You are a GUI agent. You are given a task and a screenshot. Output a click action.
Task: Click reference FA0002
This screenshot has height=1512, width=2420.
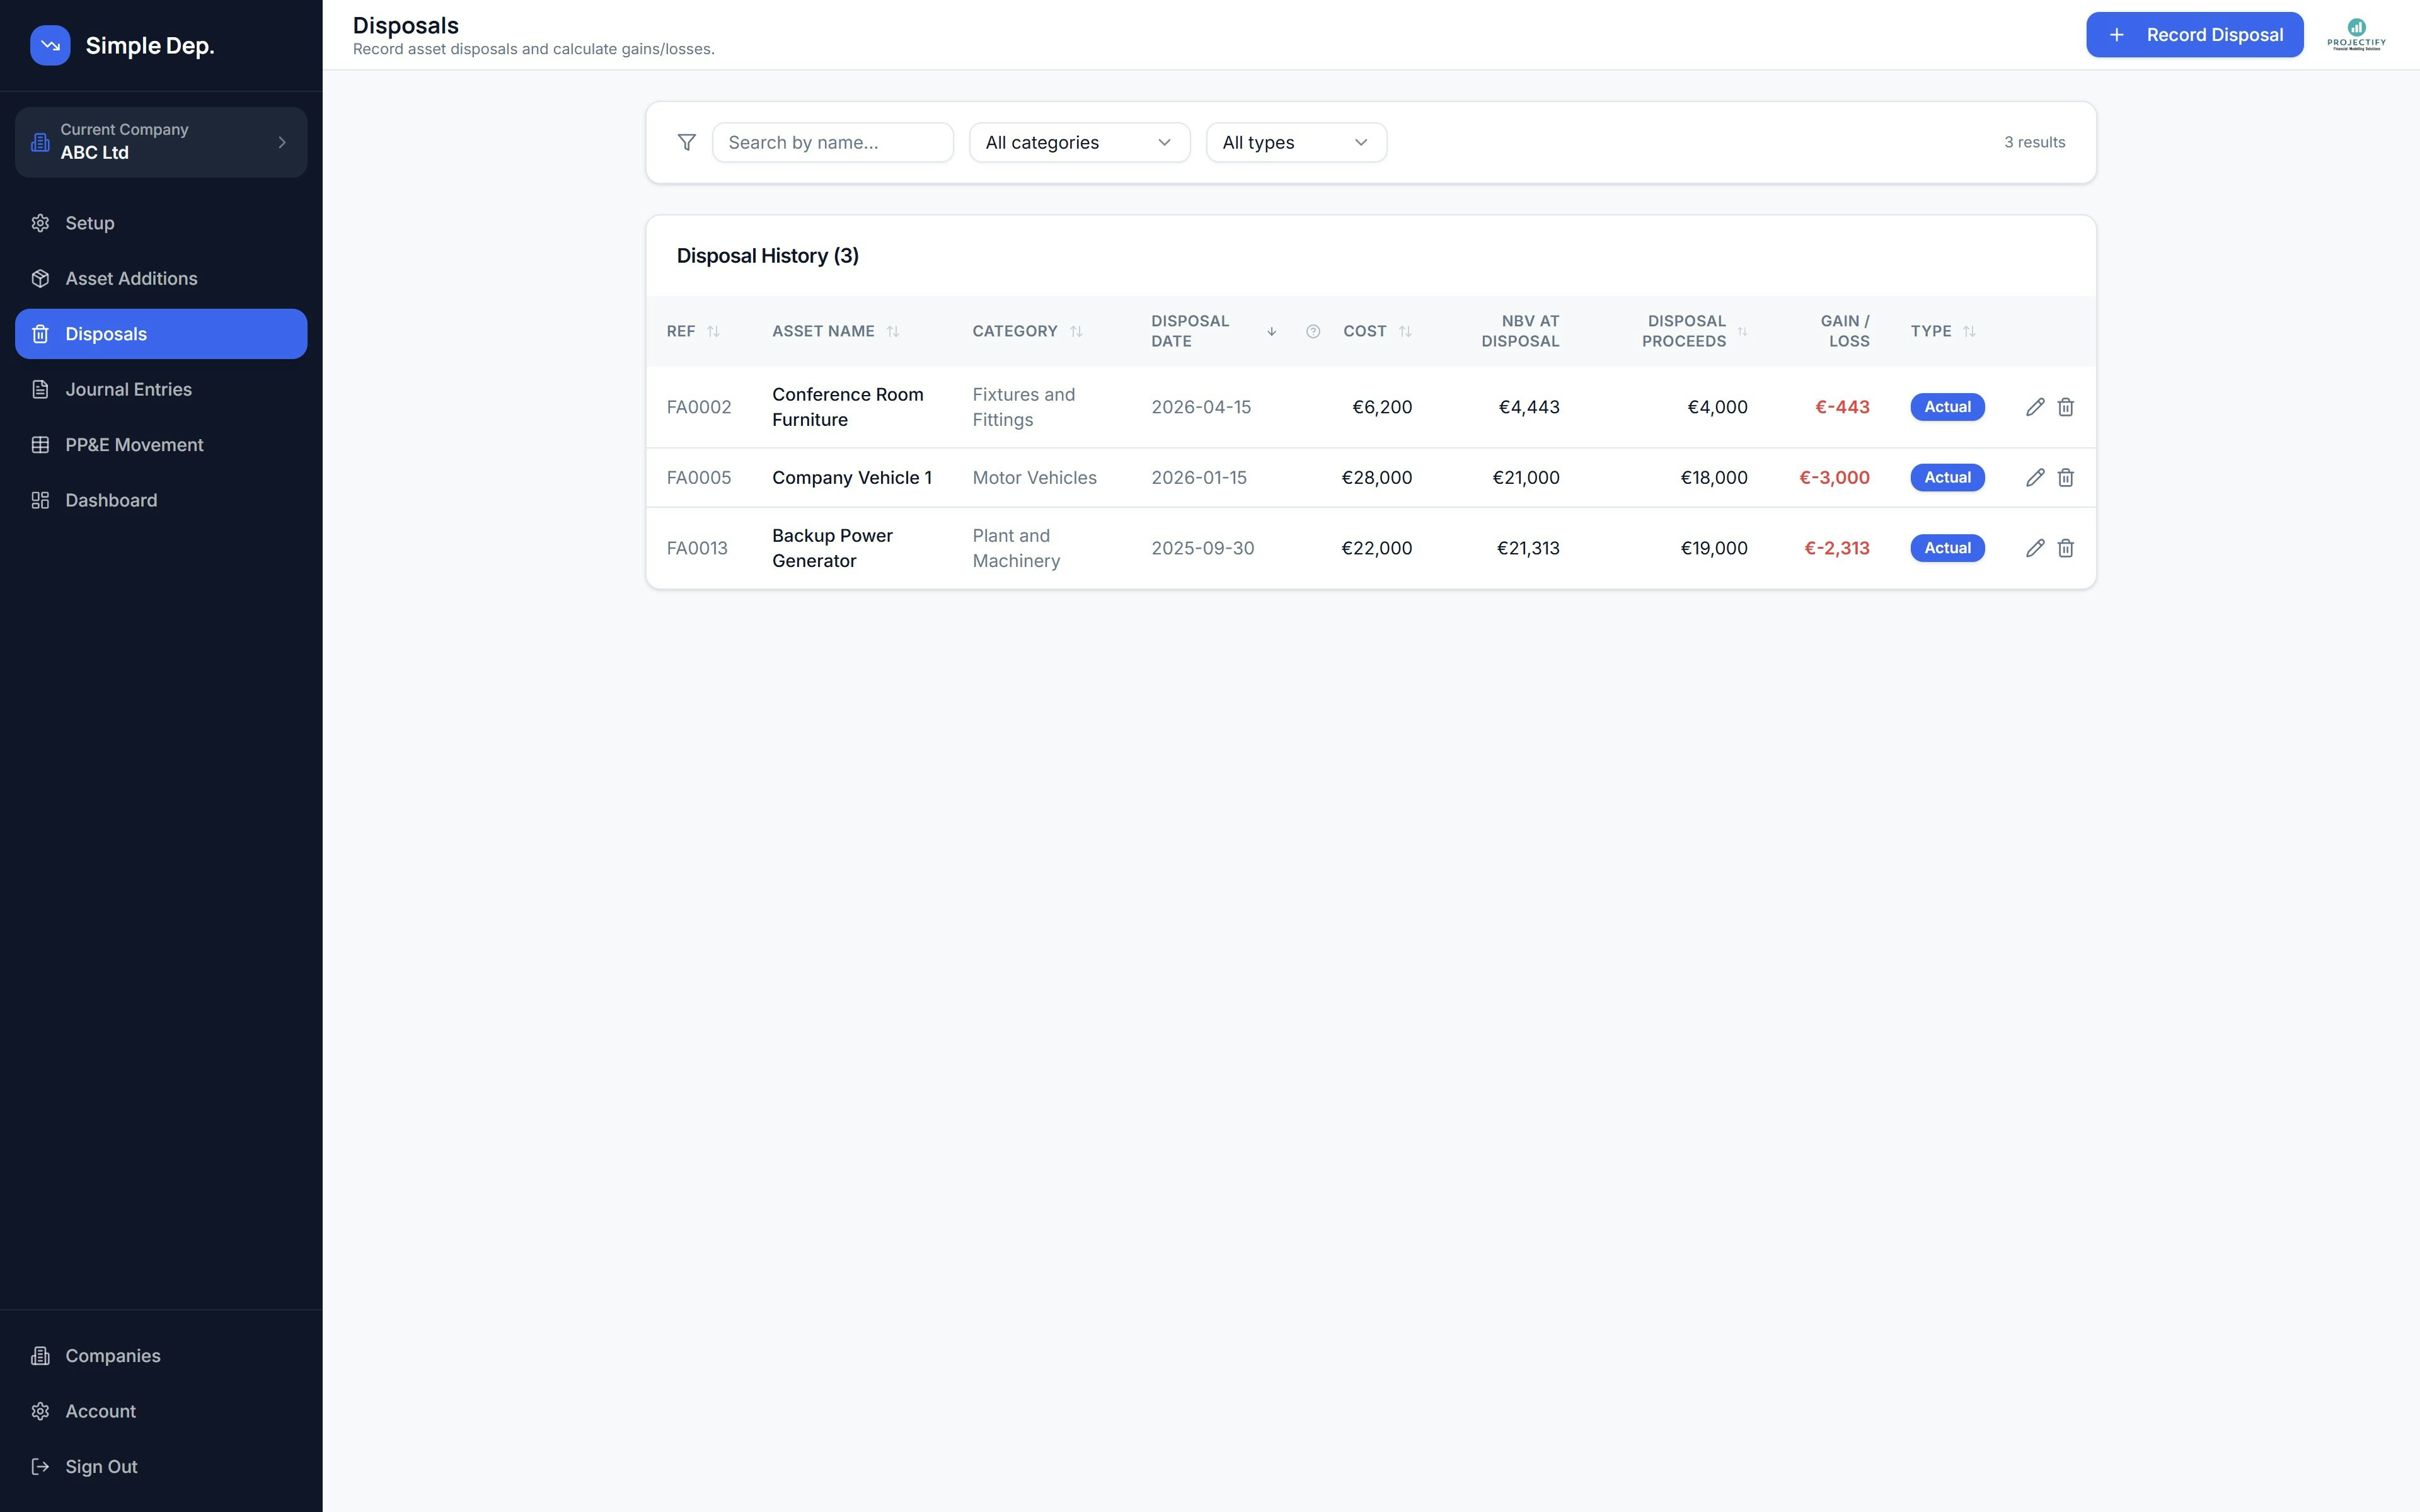point(698,407)
